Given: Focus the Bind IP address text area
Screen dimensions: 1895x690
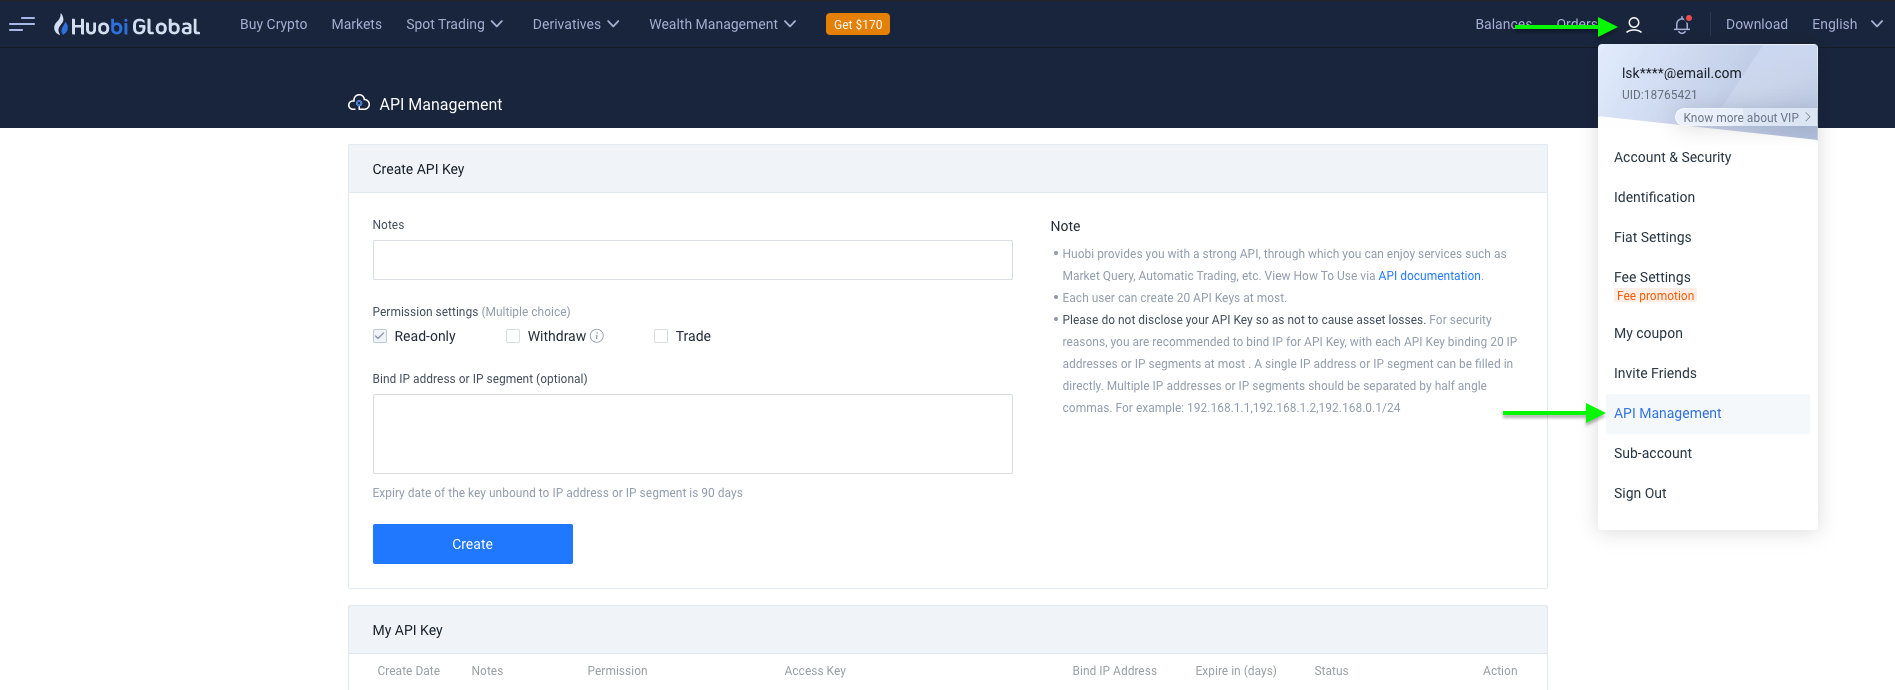Looking at the screenshot, I should tap(692, 434).
